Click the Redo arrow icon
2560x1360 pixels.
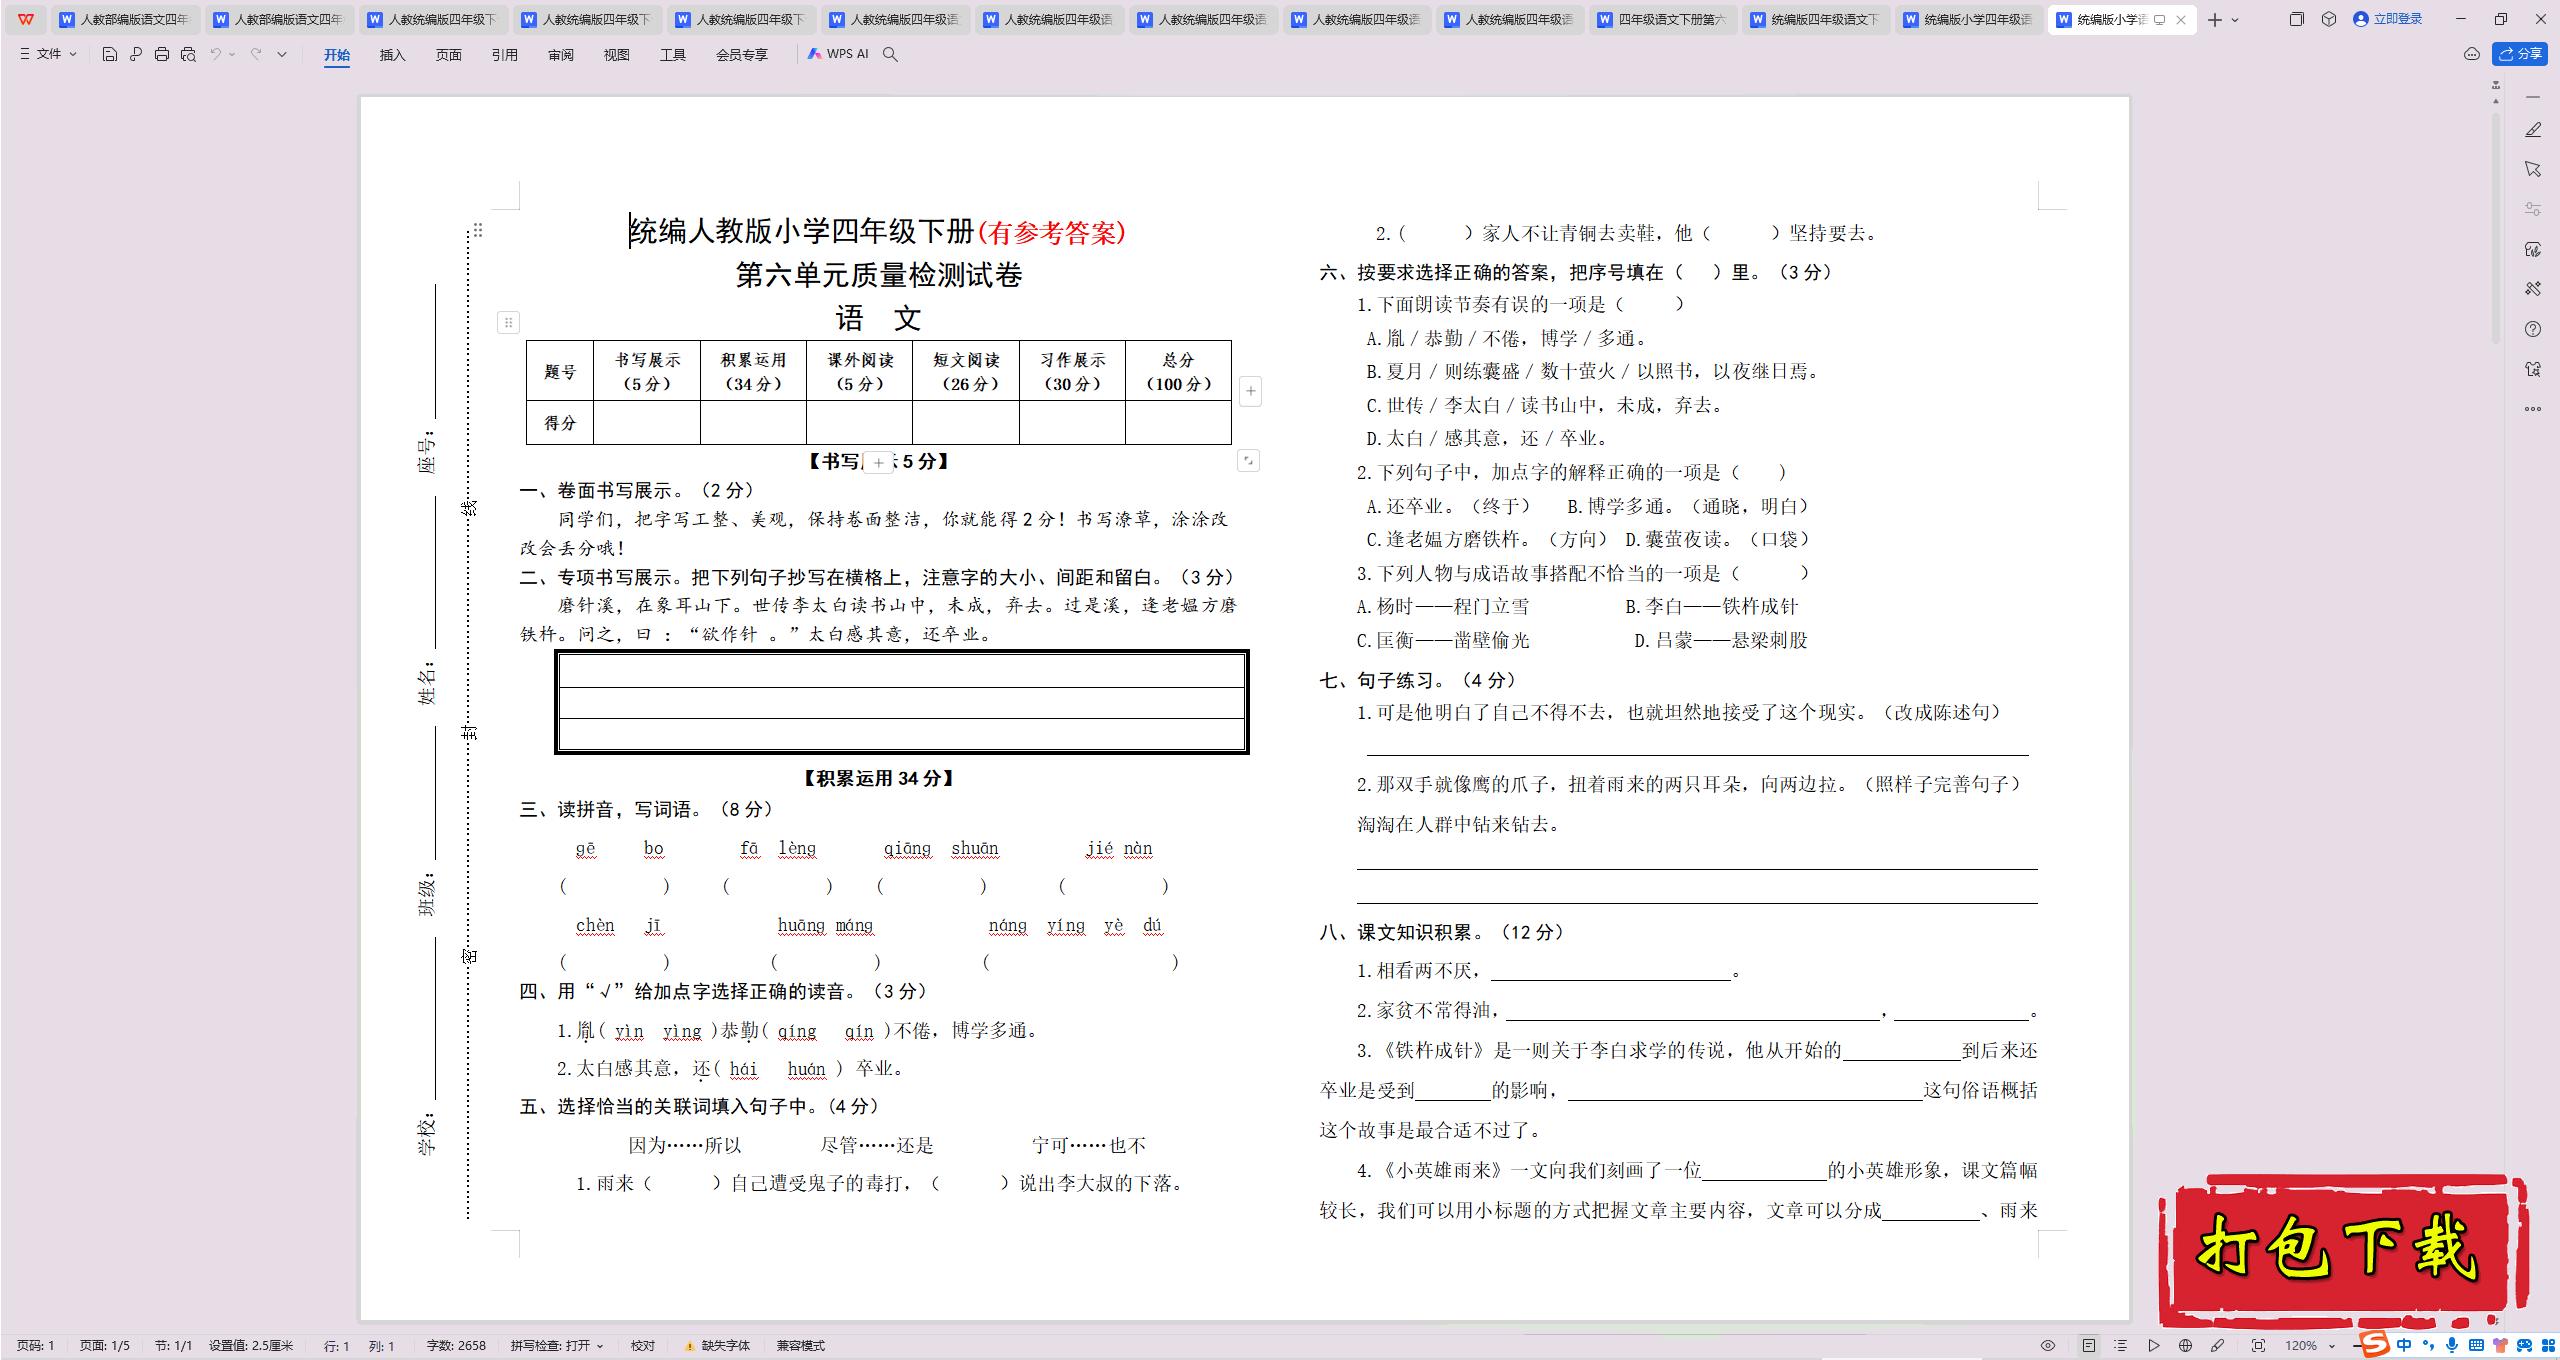(256, 54)
